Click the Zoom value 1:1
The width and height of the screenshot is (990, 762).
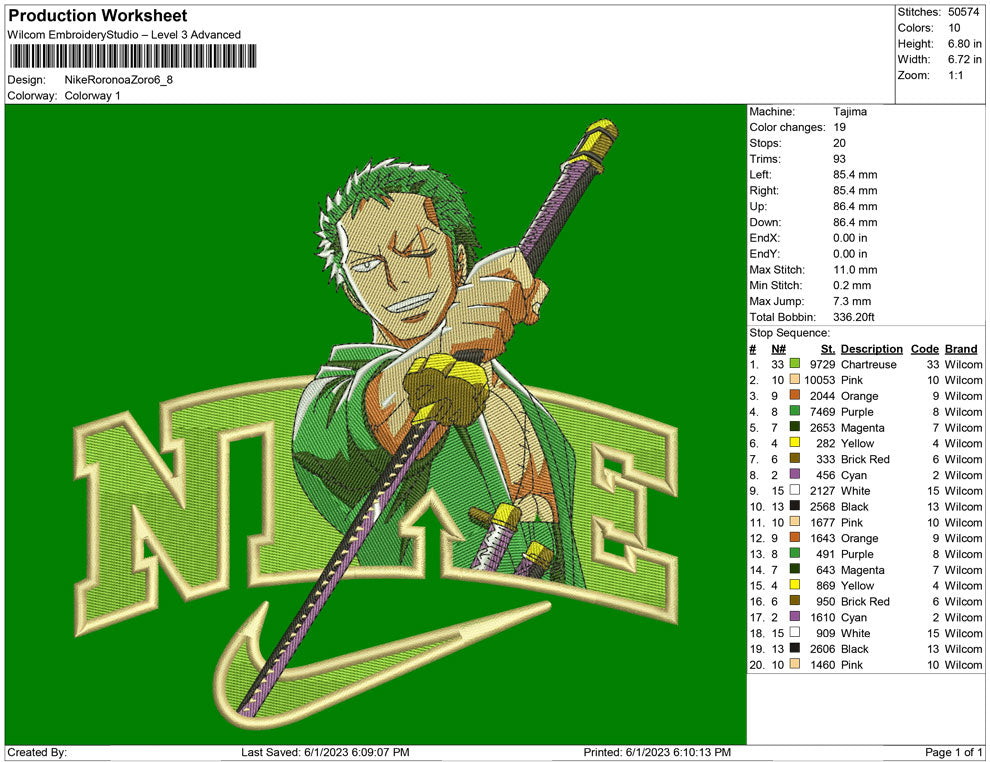(x=955, y=75)
